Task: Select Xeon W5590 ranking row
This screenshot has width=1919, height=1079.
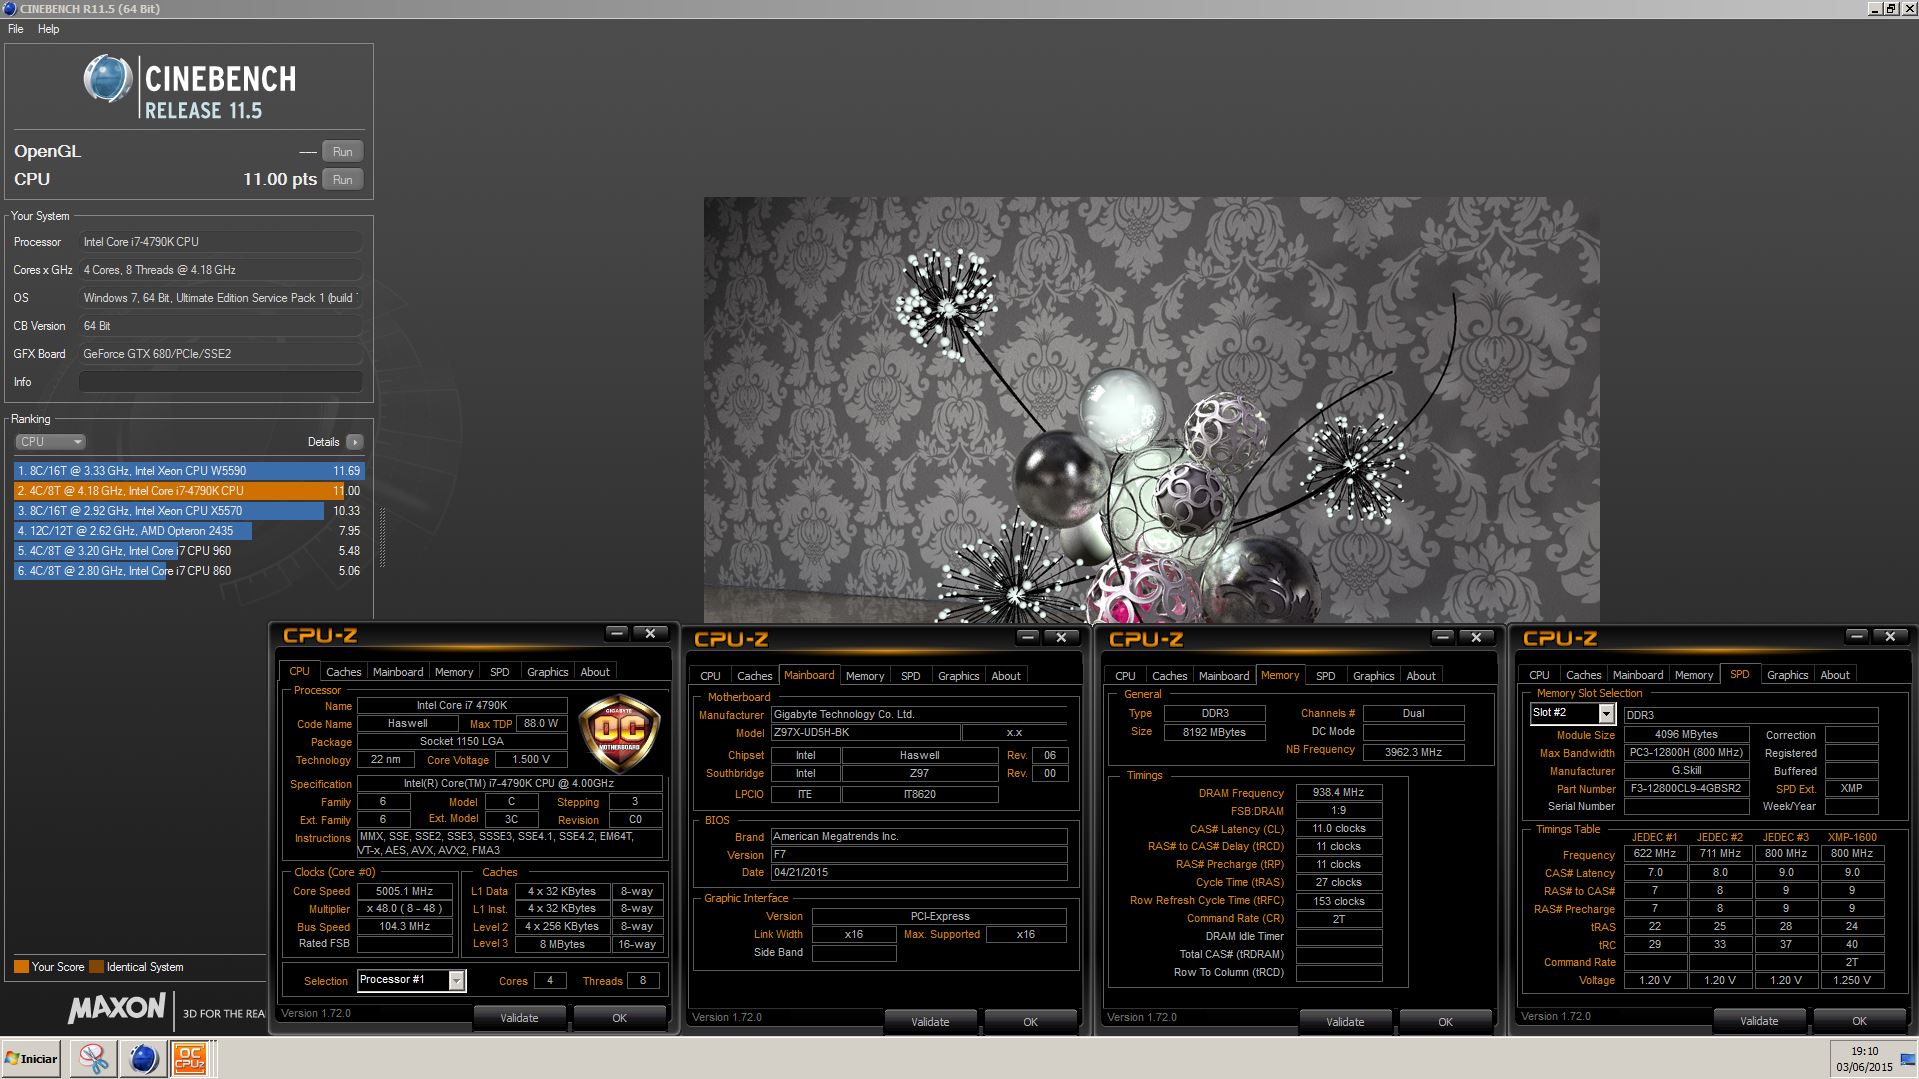Action: 189,471
